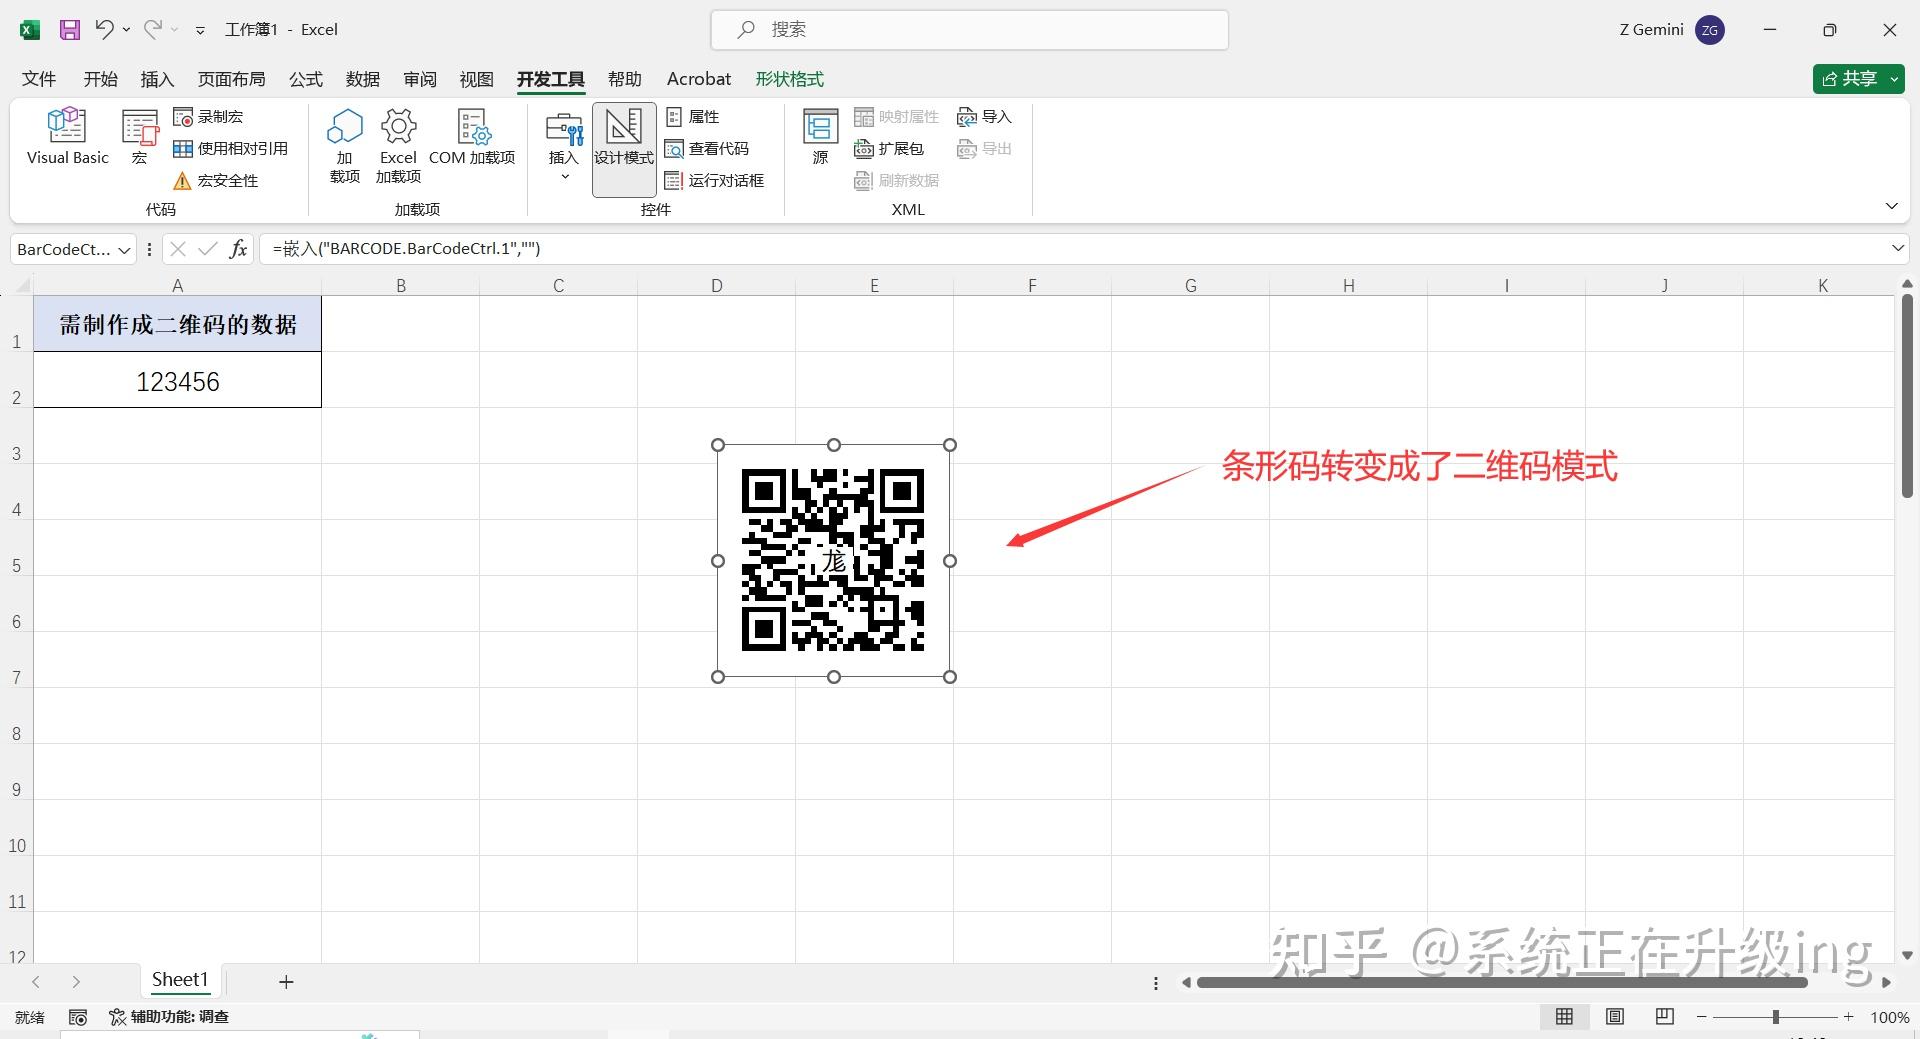This screenshot has width=1920, height=1039.
Task: Open XML Expansion Packs
Action: [889, 149]
